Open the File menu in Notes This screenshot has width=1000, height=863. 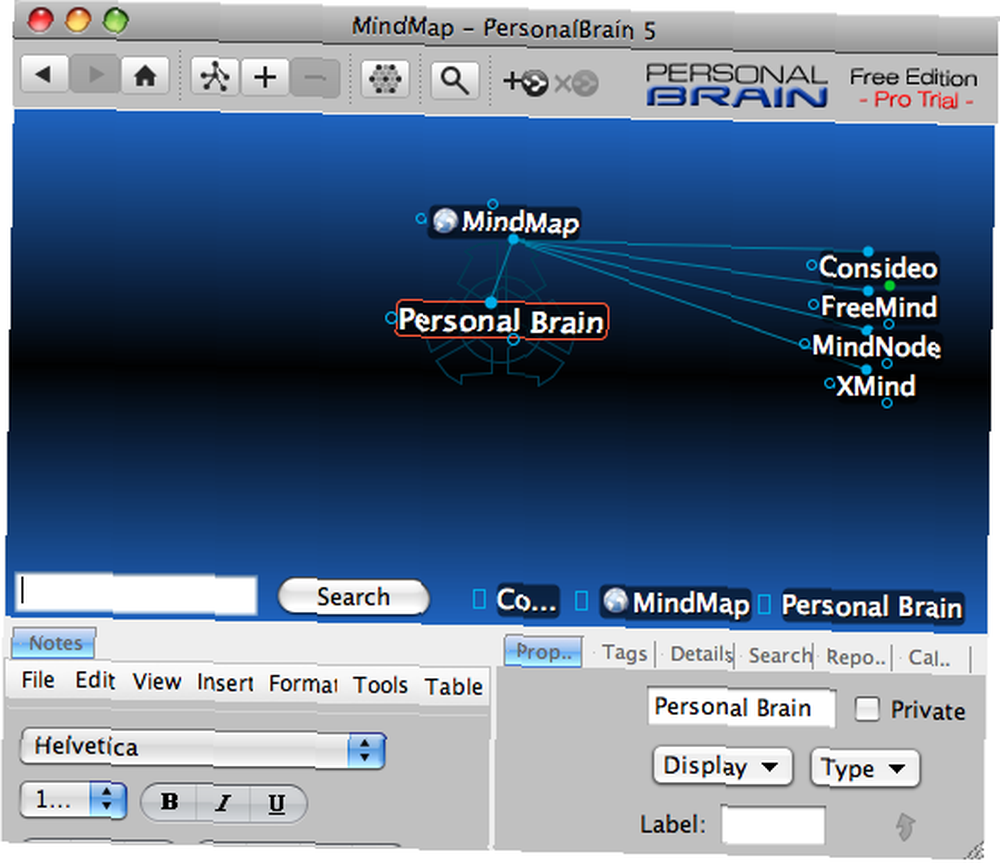coord(38,680)
